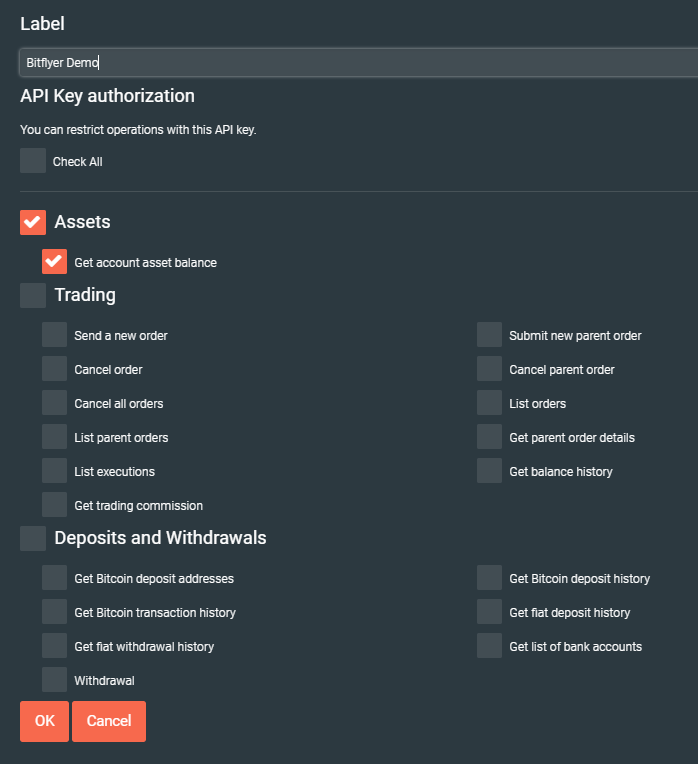Select the Deposits and Withdrawals checkbox
Viewport: 698px width, 764px height.
click(33, 538)
